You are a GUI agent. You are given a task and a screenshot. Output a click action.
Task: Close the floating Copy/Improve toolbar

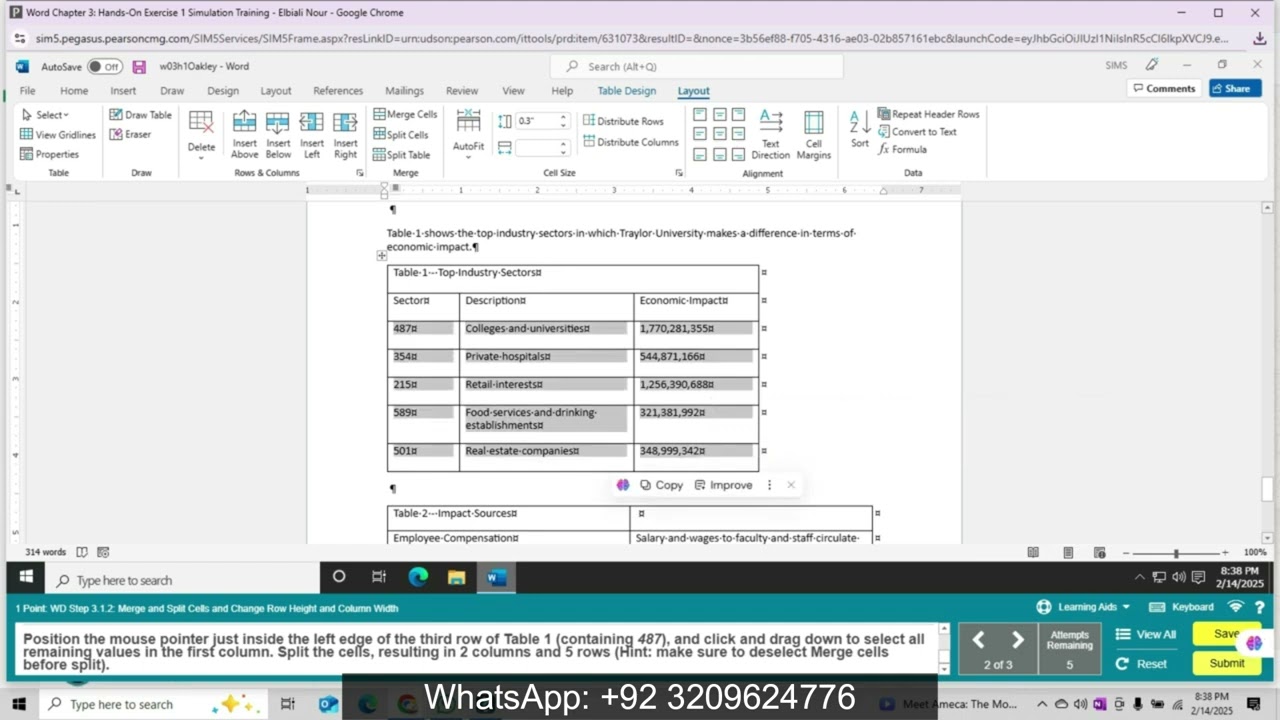pyautogui.click(x=791, y=485)
